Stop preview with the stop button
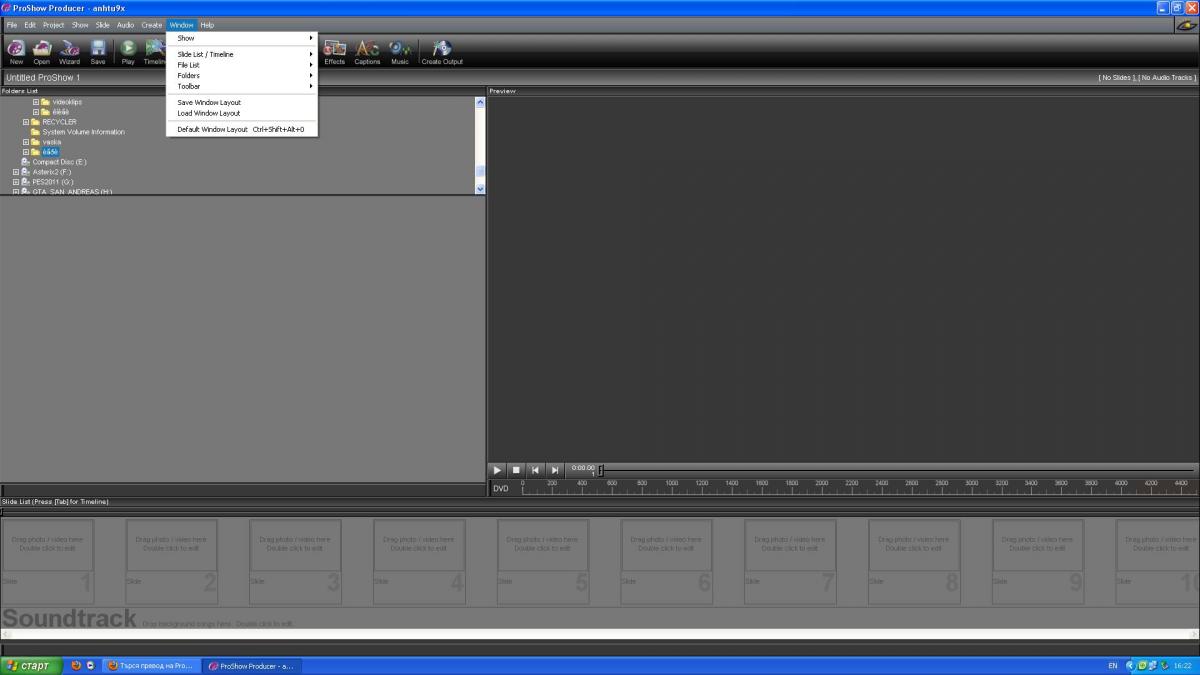Viewport: 1200px width, 675px height. pos(516,469)
